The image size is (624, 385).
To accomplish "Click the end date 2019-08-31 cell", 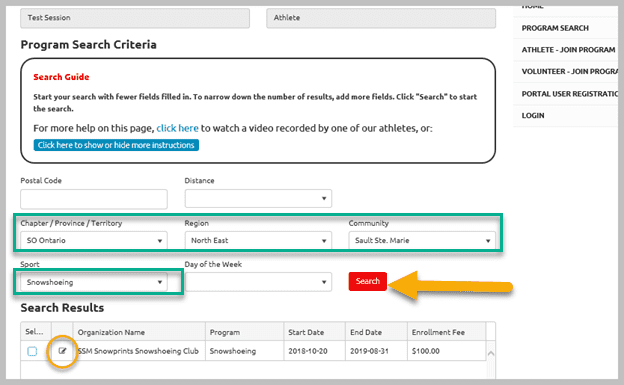I will (x=376, y=351).
